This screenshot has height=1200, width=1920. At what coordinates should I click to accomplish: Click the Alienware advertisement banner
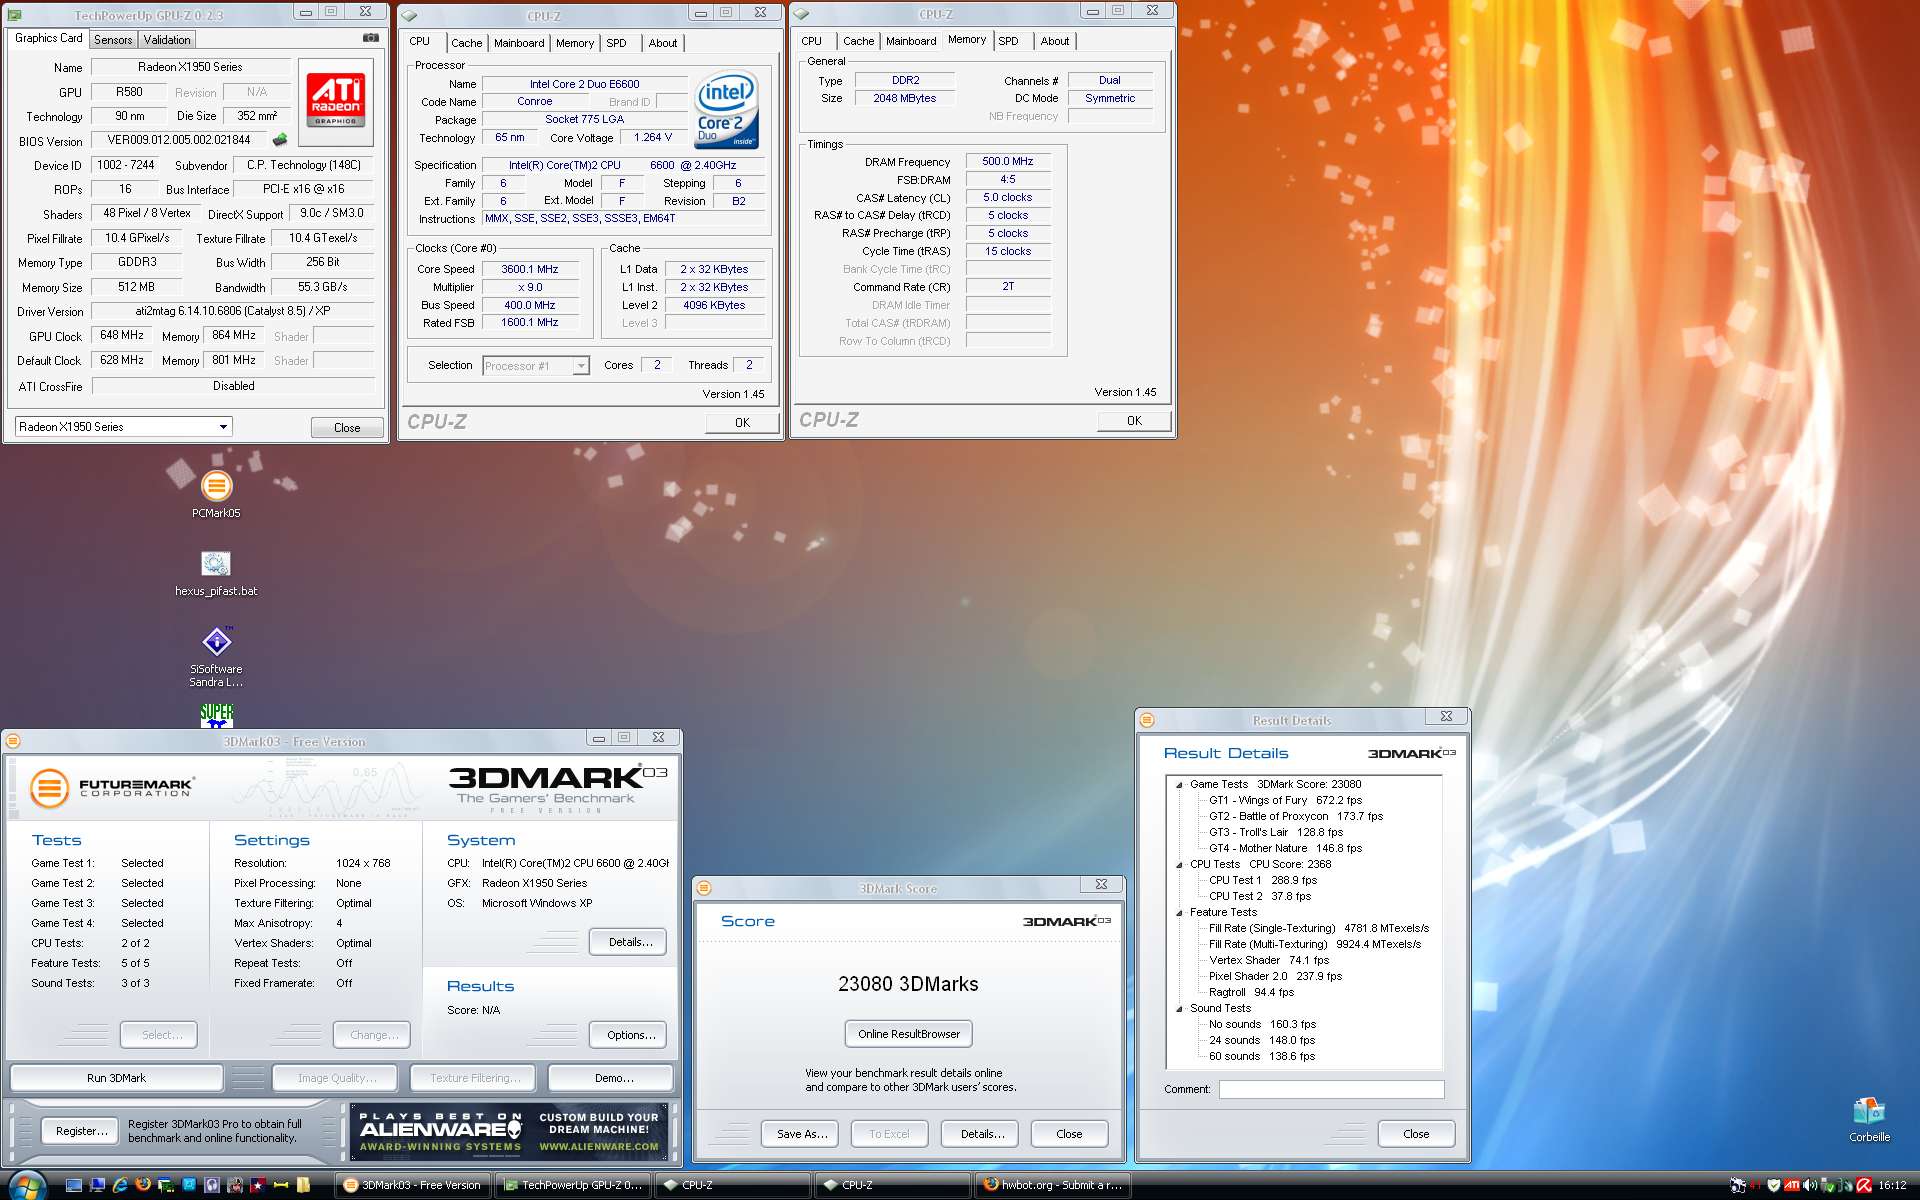tap(508, 1131)
